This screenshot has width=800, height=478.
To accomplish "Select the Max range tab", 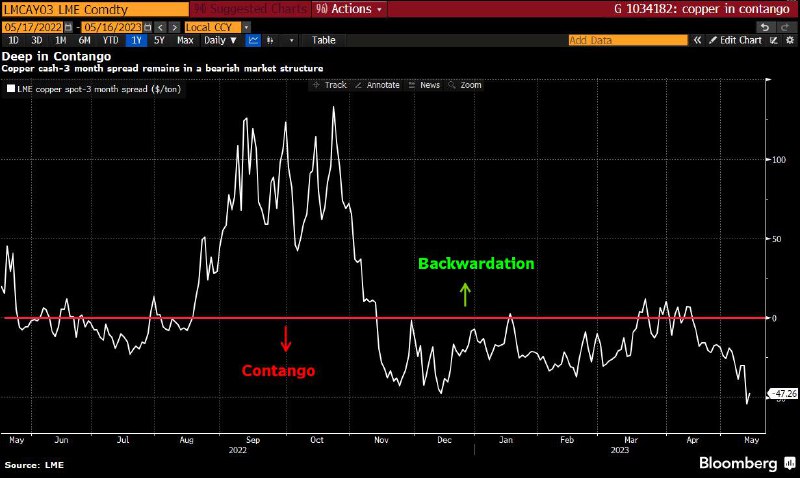I will [185, 40].
